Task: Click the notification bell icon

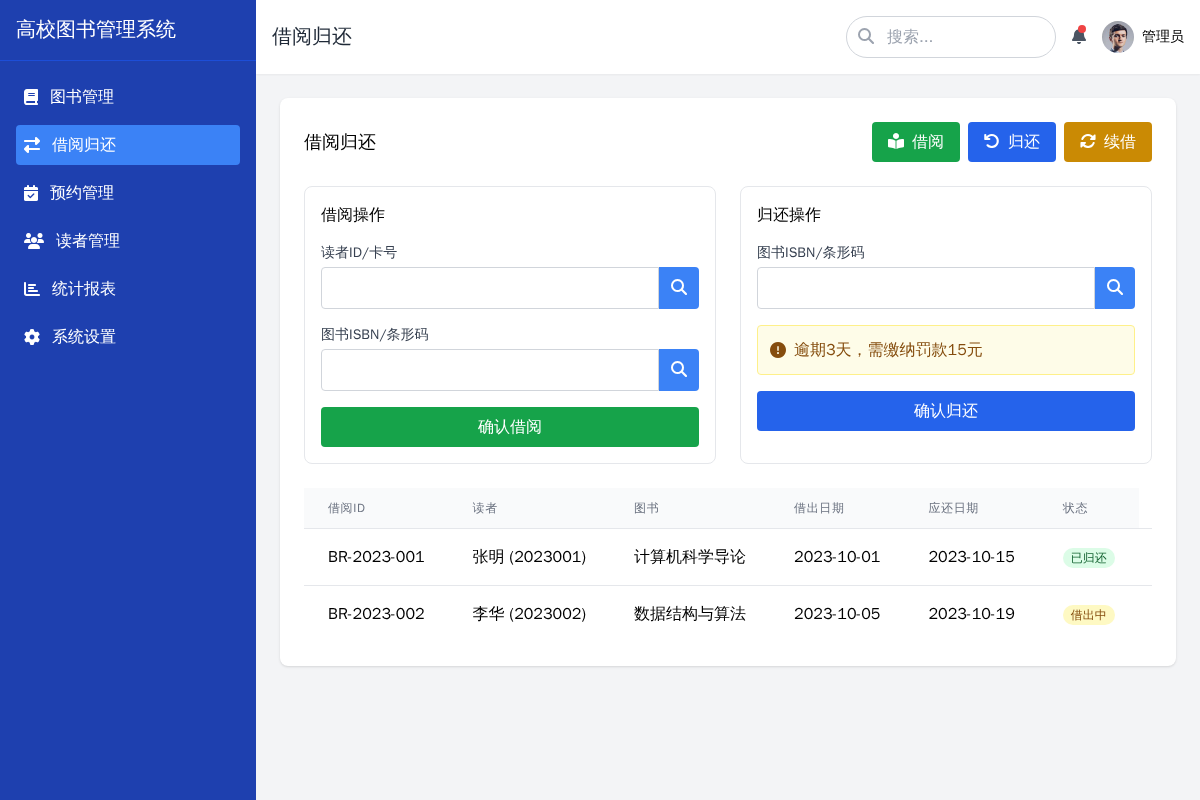Action: [x=1079, y=35]
